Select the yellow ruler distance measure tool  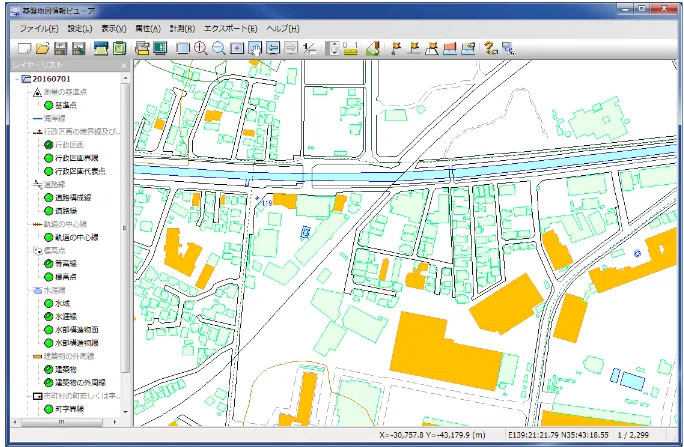(x=350, y=48)
